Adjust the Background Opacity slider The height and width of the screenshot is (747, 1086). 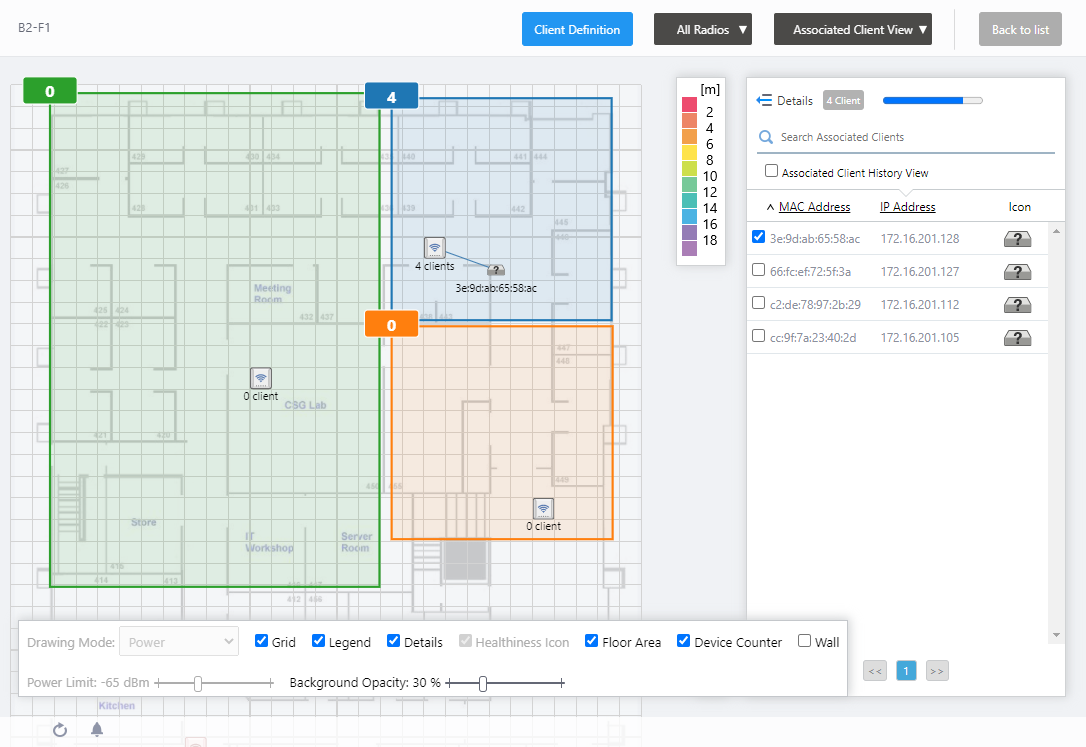click(x=483, y=683)
